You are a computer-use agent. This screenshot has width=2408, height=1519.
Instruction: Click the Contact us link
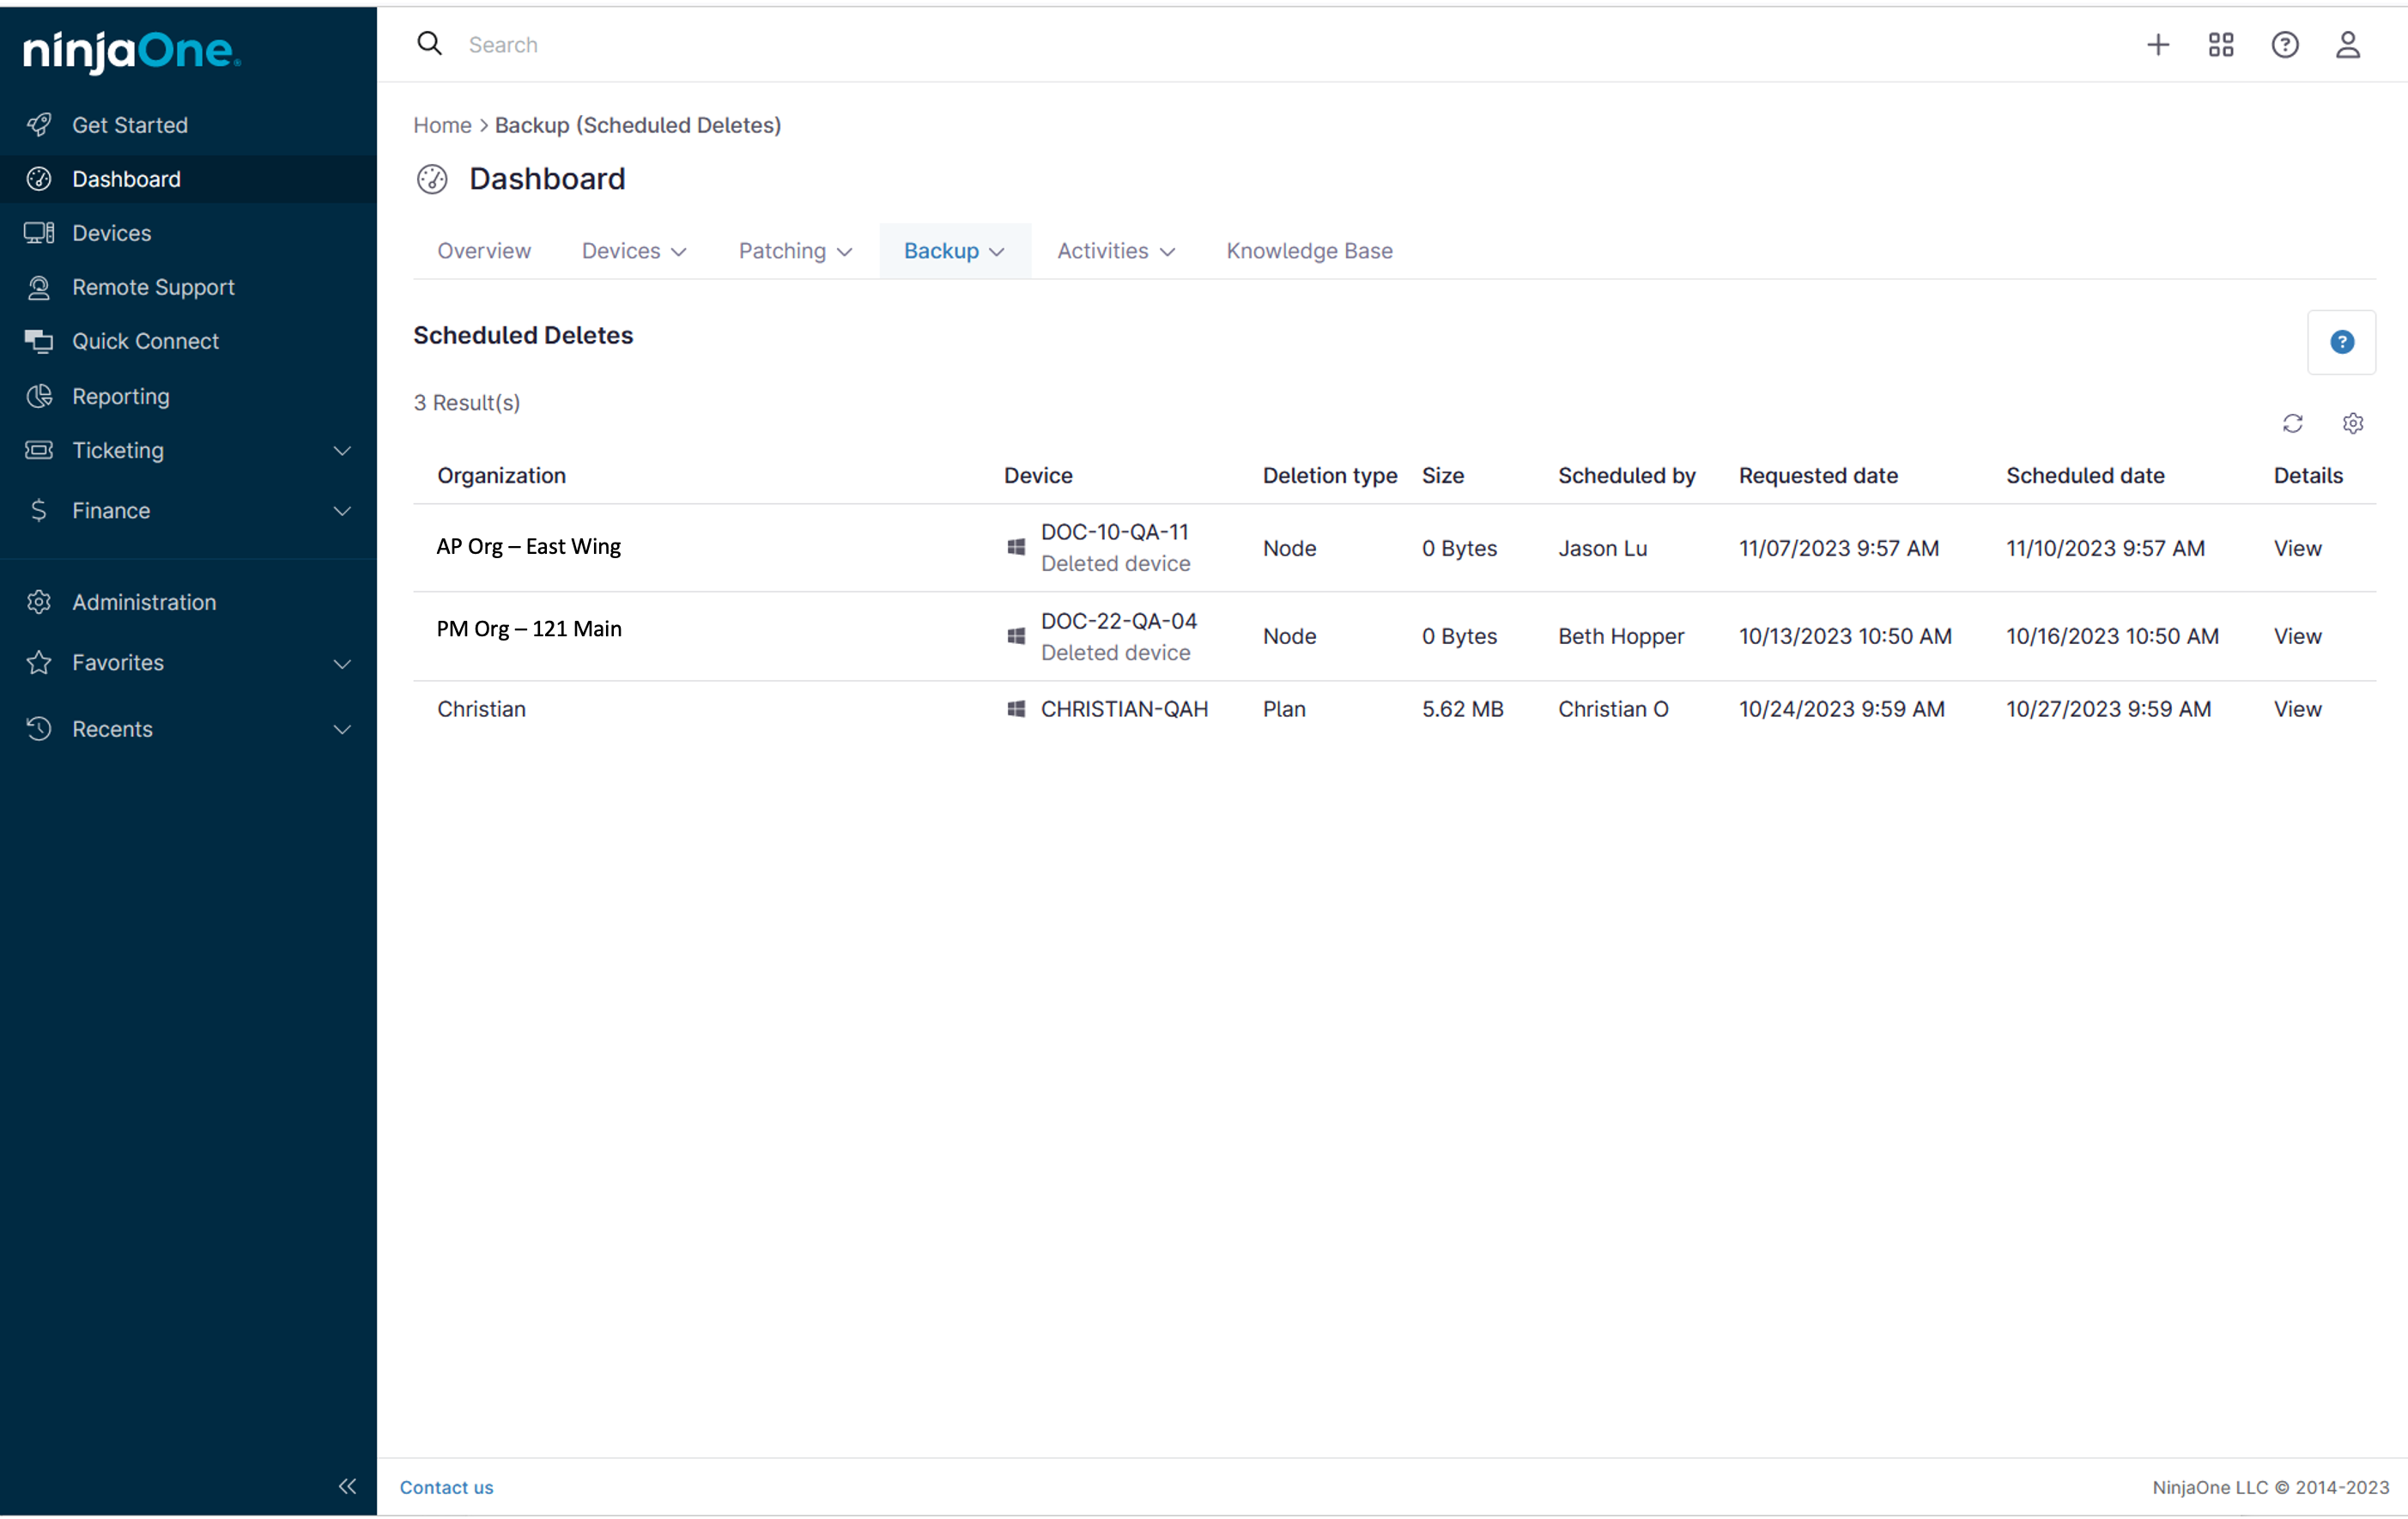click(x=446, y=1486)
